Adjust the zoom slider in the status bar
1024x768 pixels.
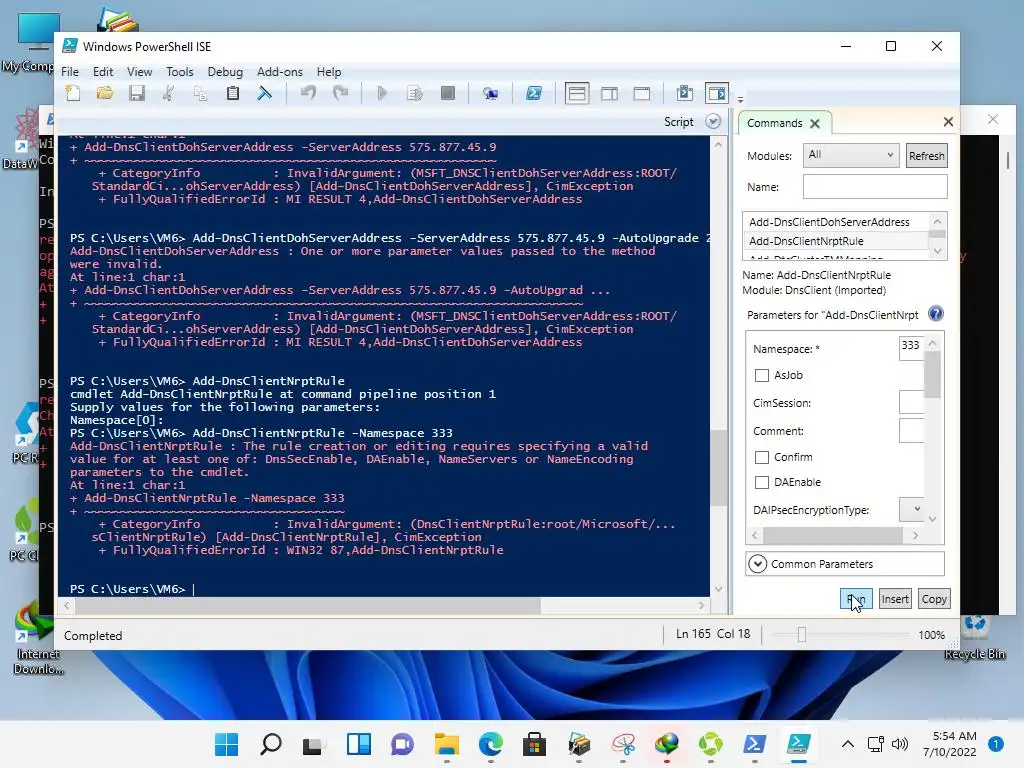(x=801, y=635)
